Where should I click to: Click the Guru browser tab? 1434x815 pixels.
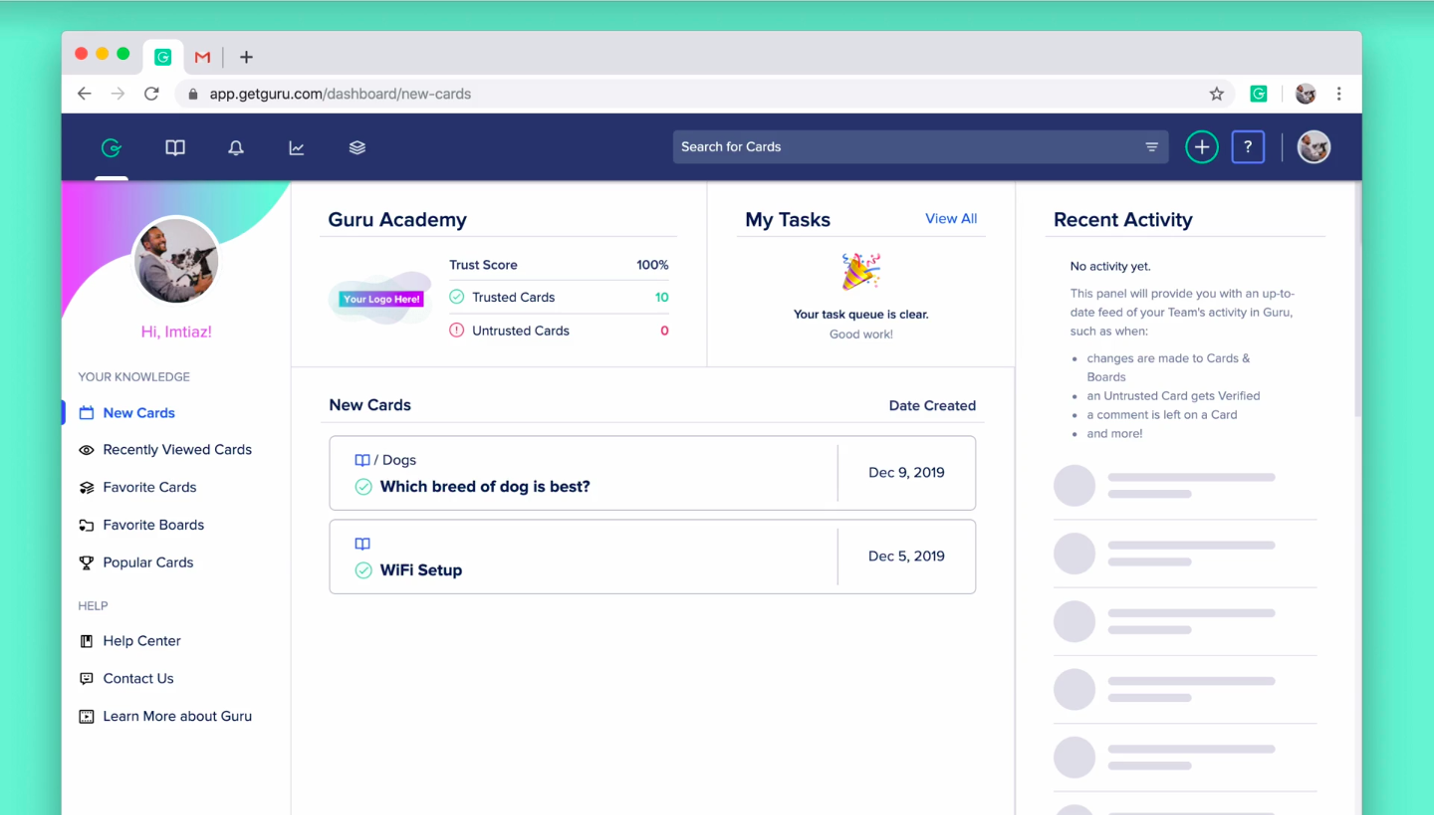click(163, 57)
